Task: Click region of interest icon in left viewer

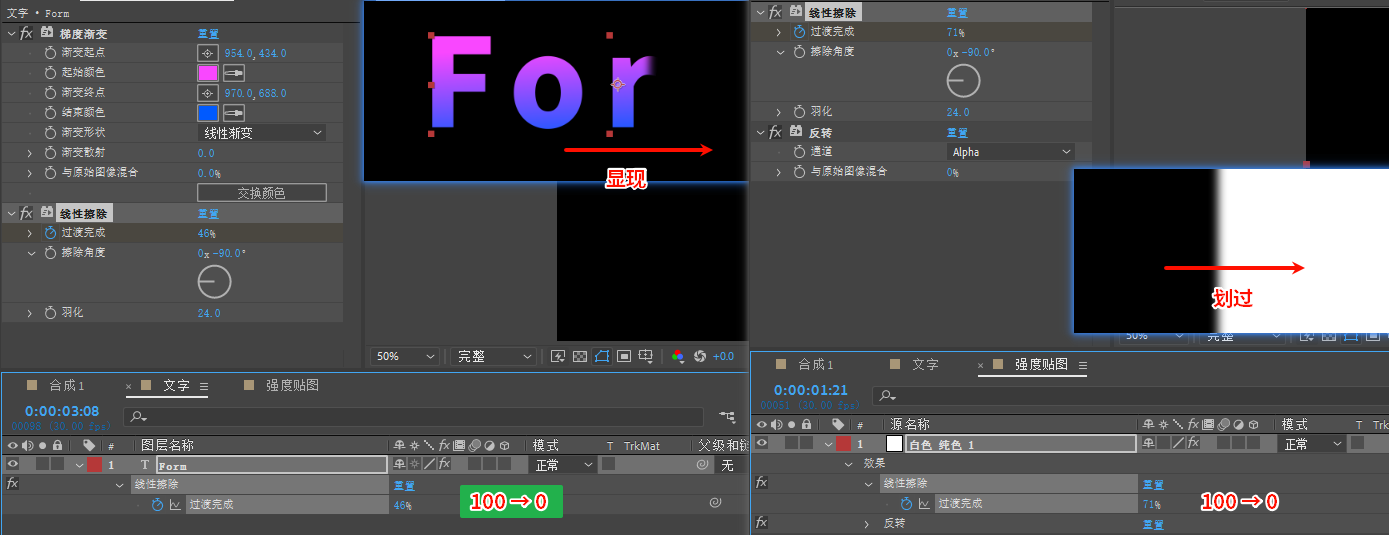Action: (x=624, y=356)
